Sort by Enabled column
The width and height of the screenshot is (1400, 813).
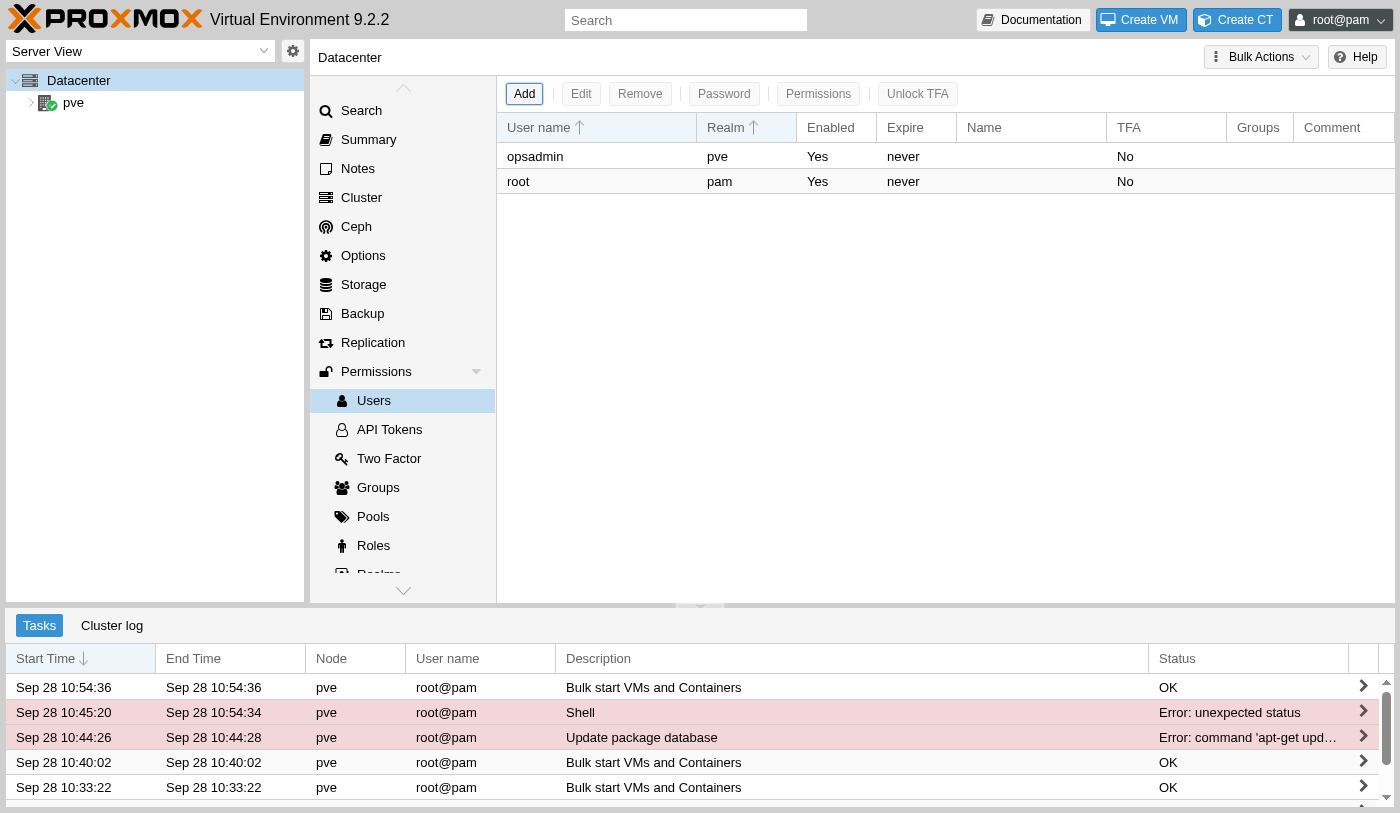click(x=837, y=128)
